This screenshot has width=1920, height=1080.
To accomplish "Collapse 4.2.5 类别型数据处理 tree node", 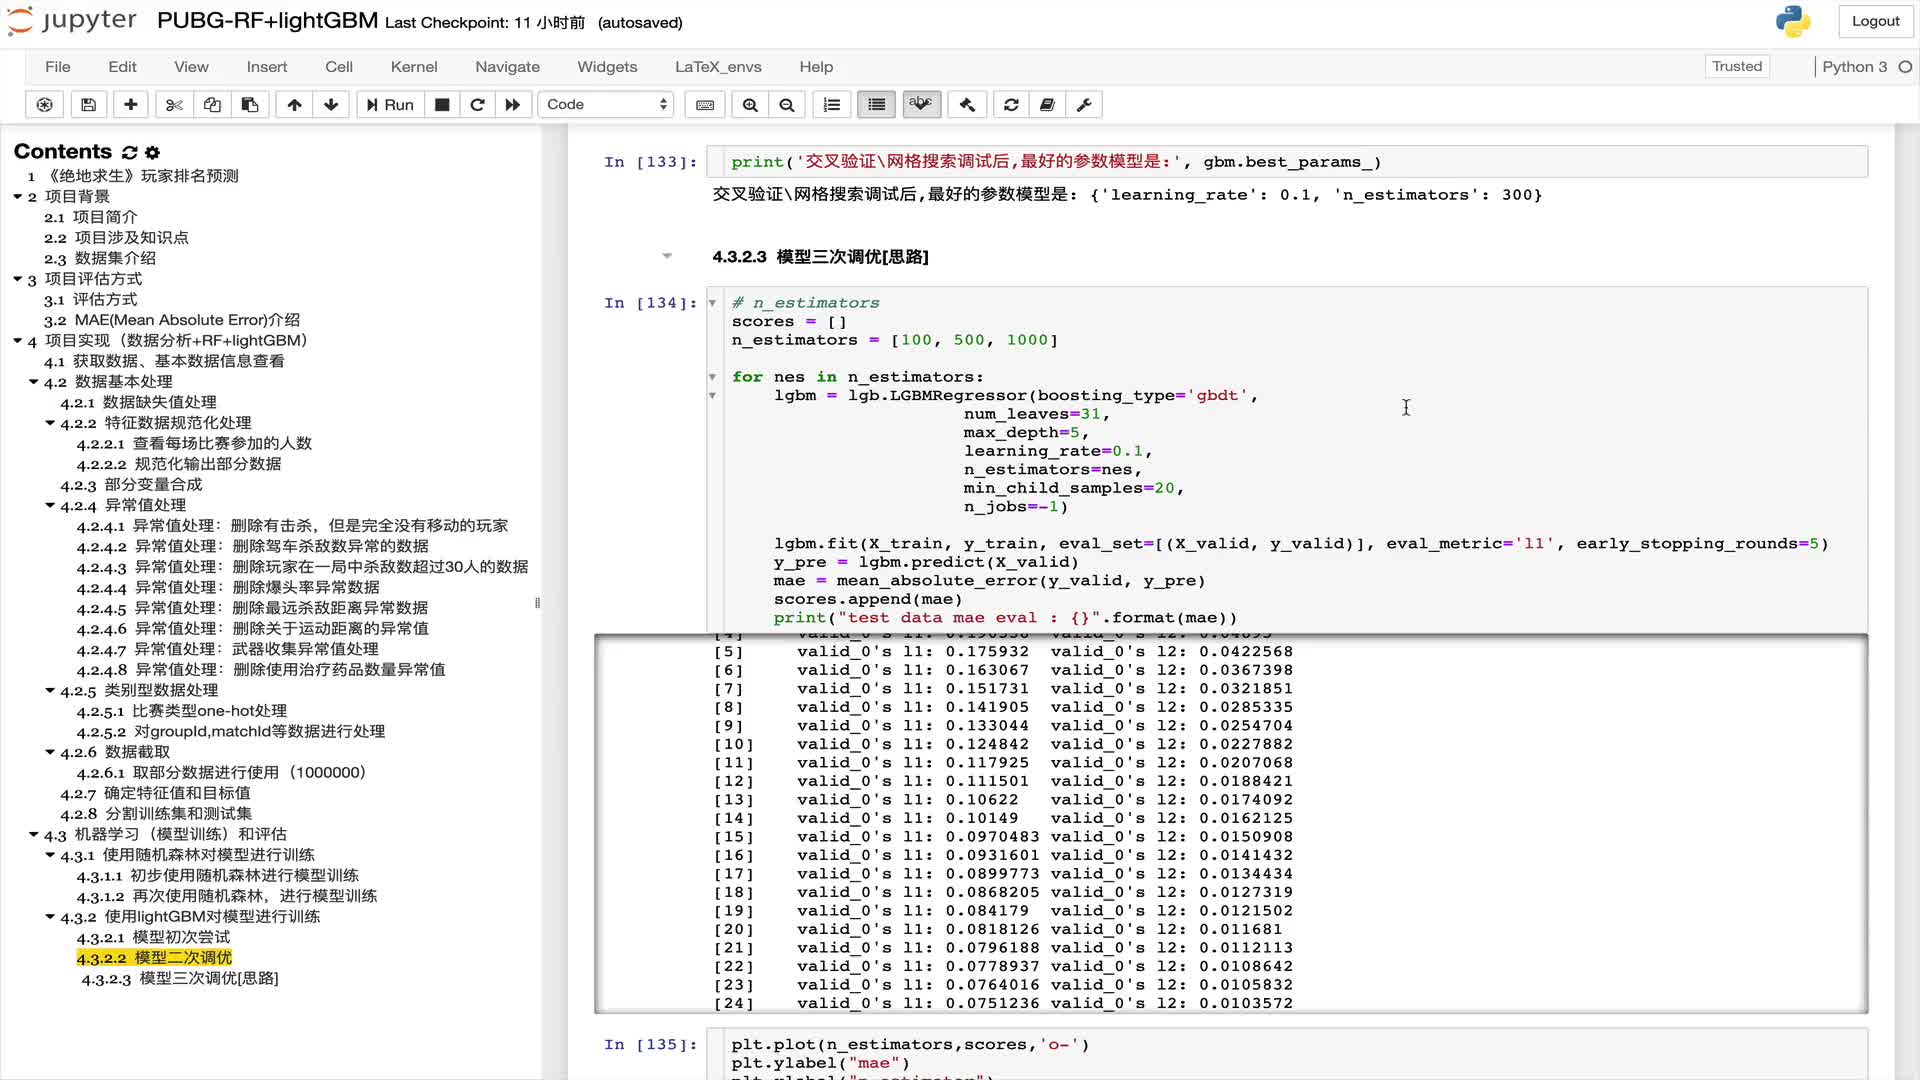I will tap(49, 690).
